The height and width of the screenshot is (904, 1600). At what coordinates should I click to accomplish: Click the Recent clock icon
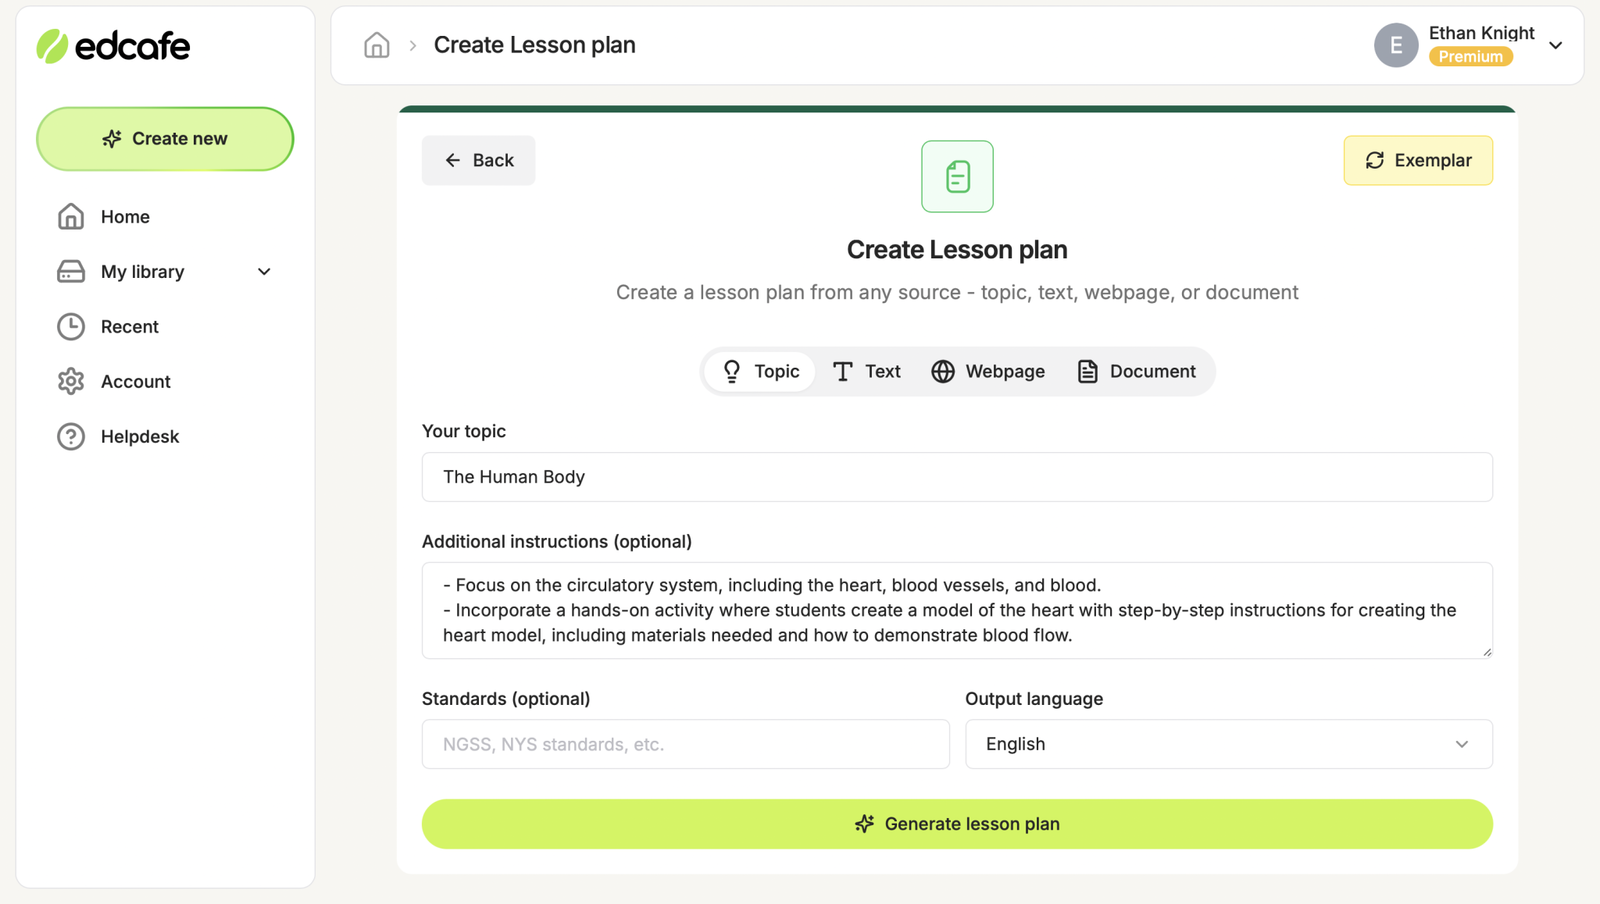(x=70, y=326)
